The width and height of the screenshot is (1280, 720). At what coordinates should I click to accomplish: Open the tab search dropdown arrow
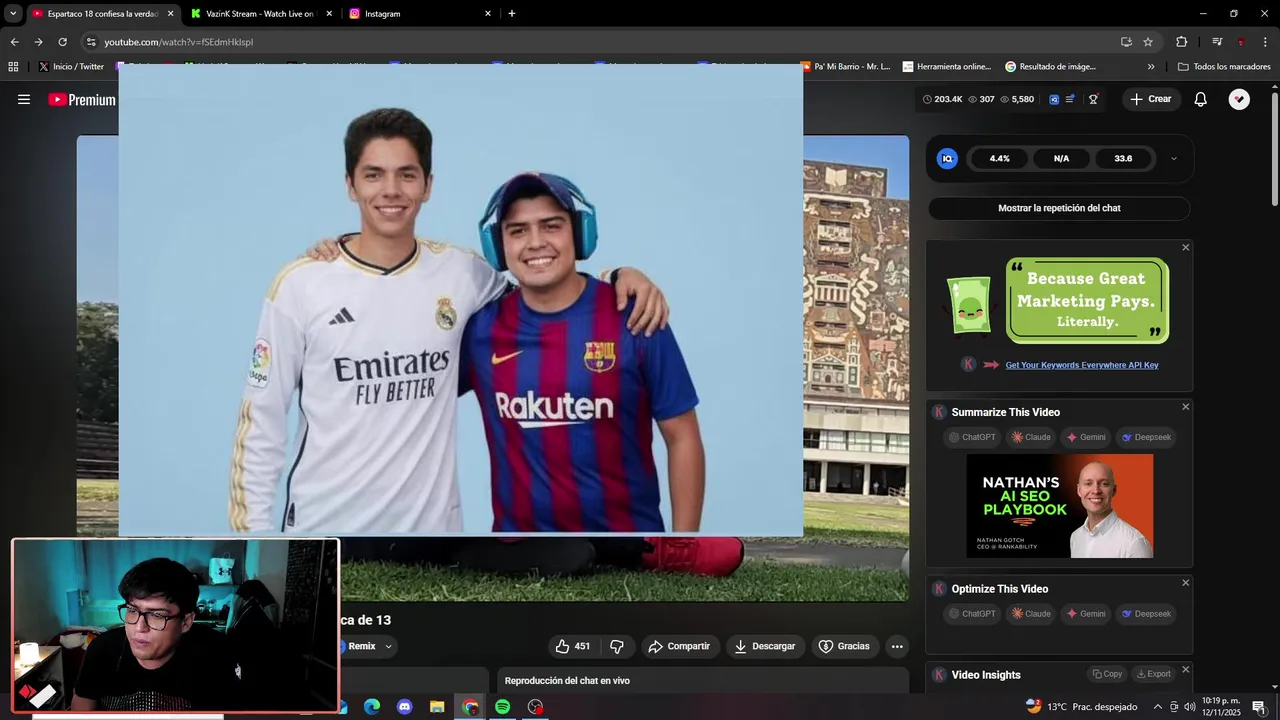(13, 14)
